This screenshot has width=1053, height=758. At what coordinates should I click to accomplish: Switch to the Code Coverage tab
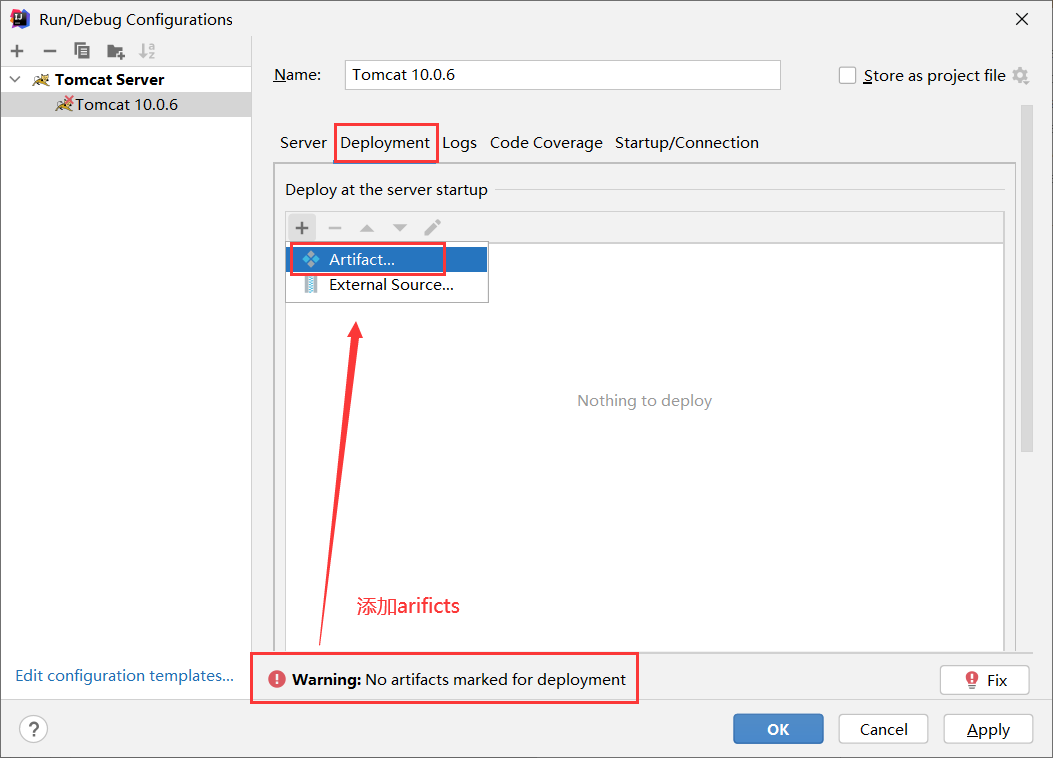point(546,143)
